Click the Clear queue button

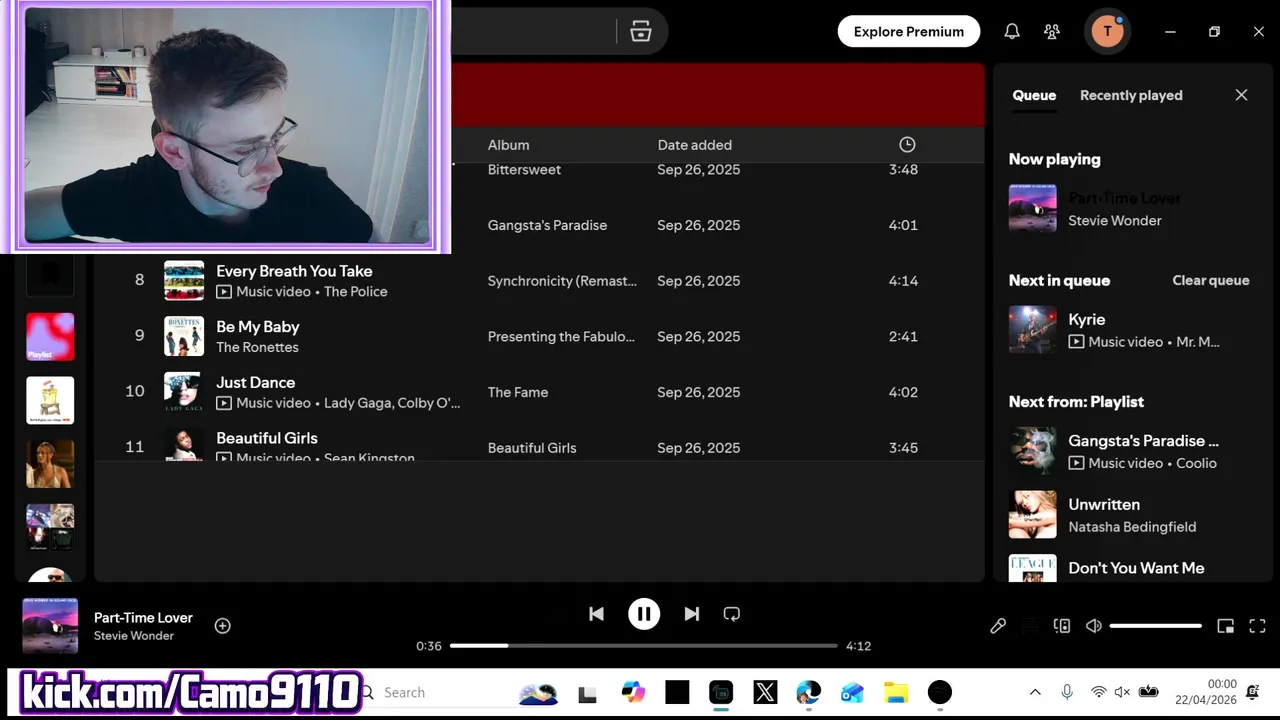coord(1211,280)
